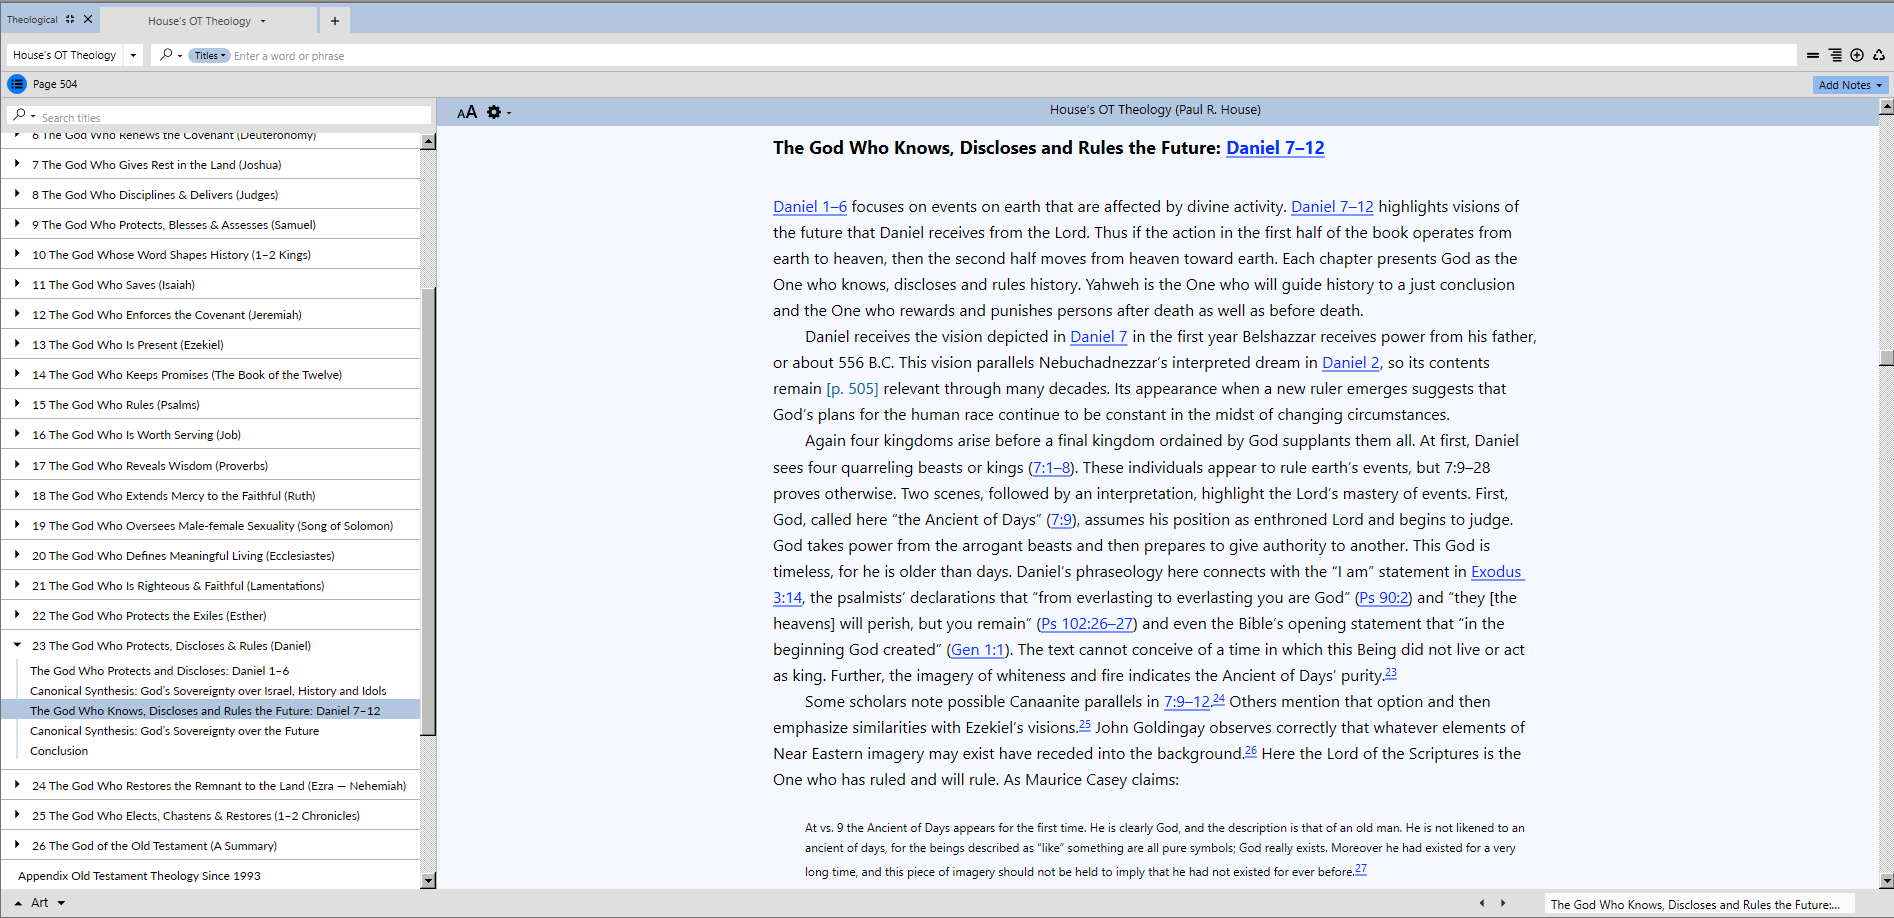Click the Page 504 location label

click(x=55, y=84)
